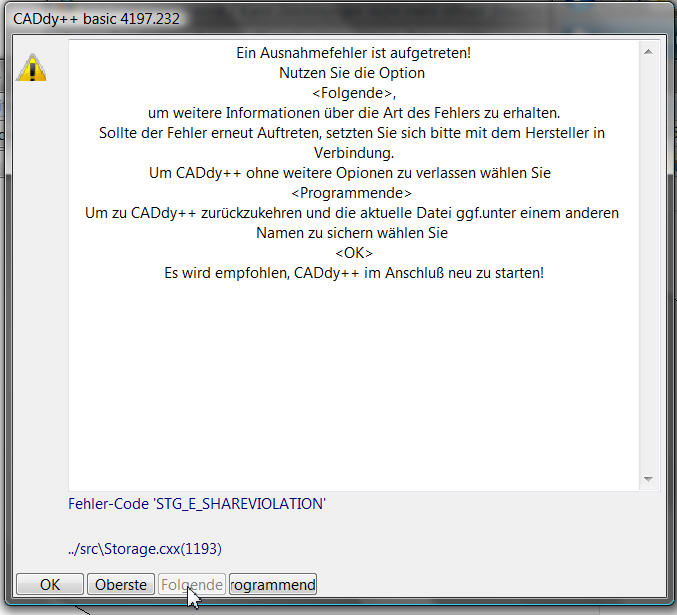Click the word 'Verbindung.' in the message

354,153
